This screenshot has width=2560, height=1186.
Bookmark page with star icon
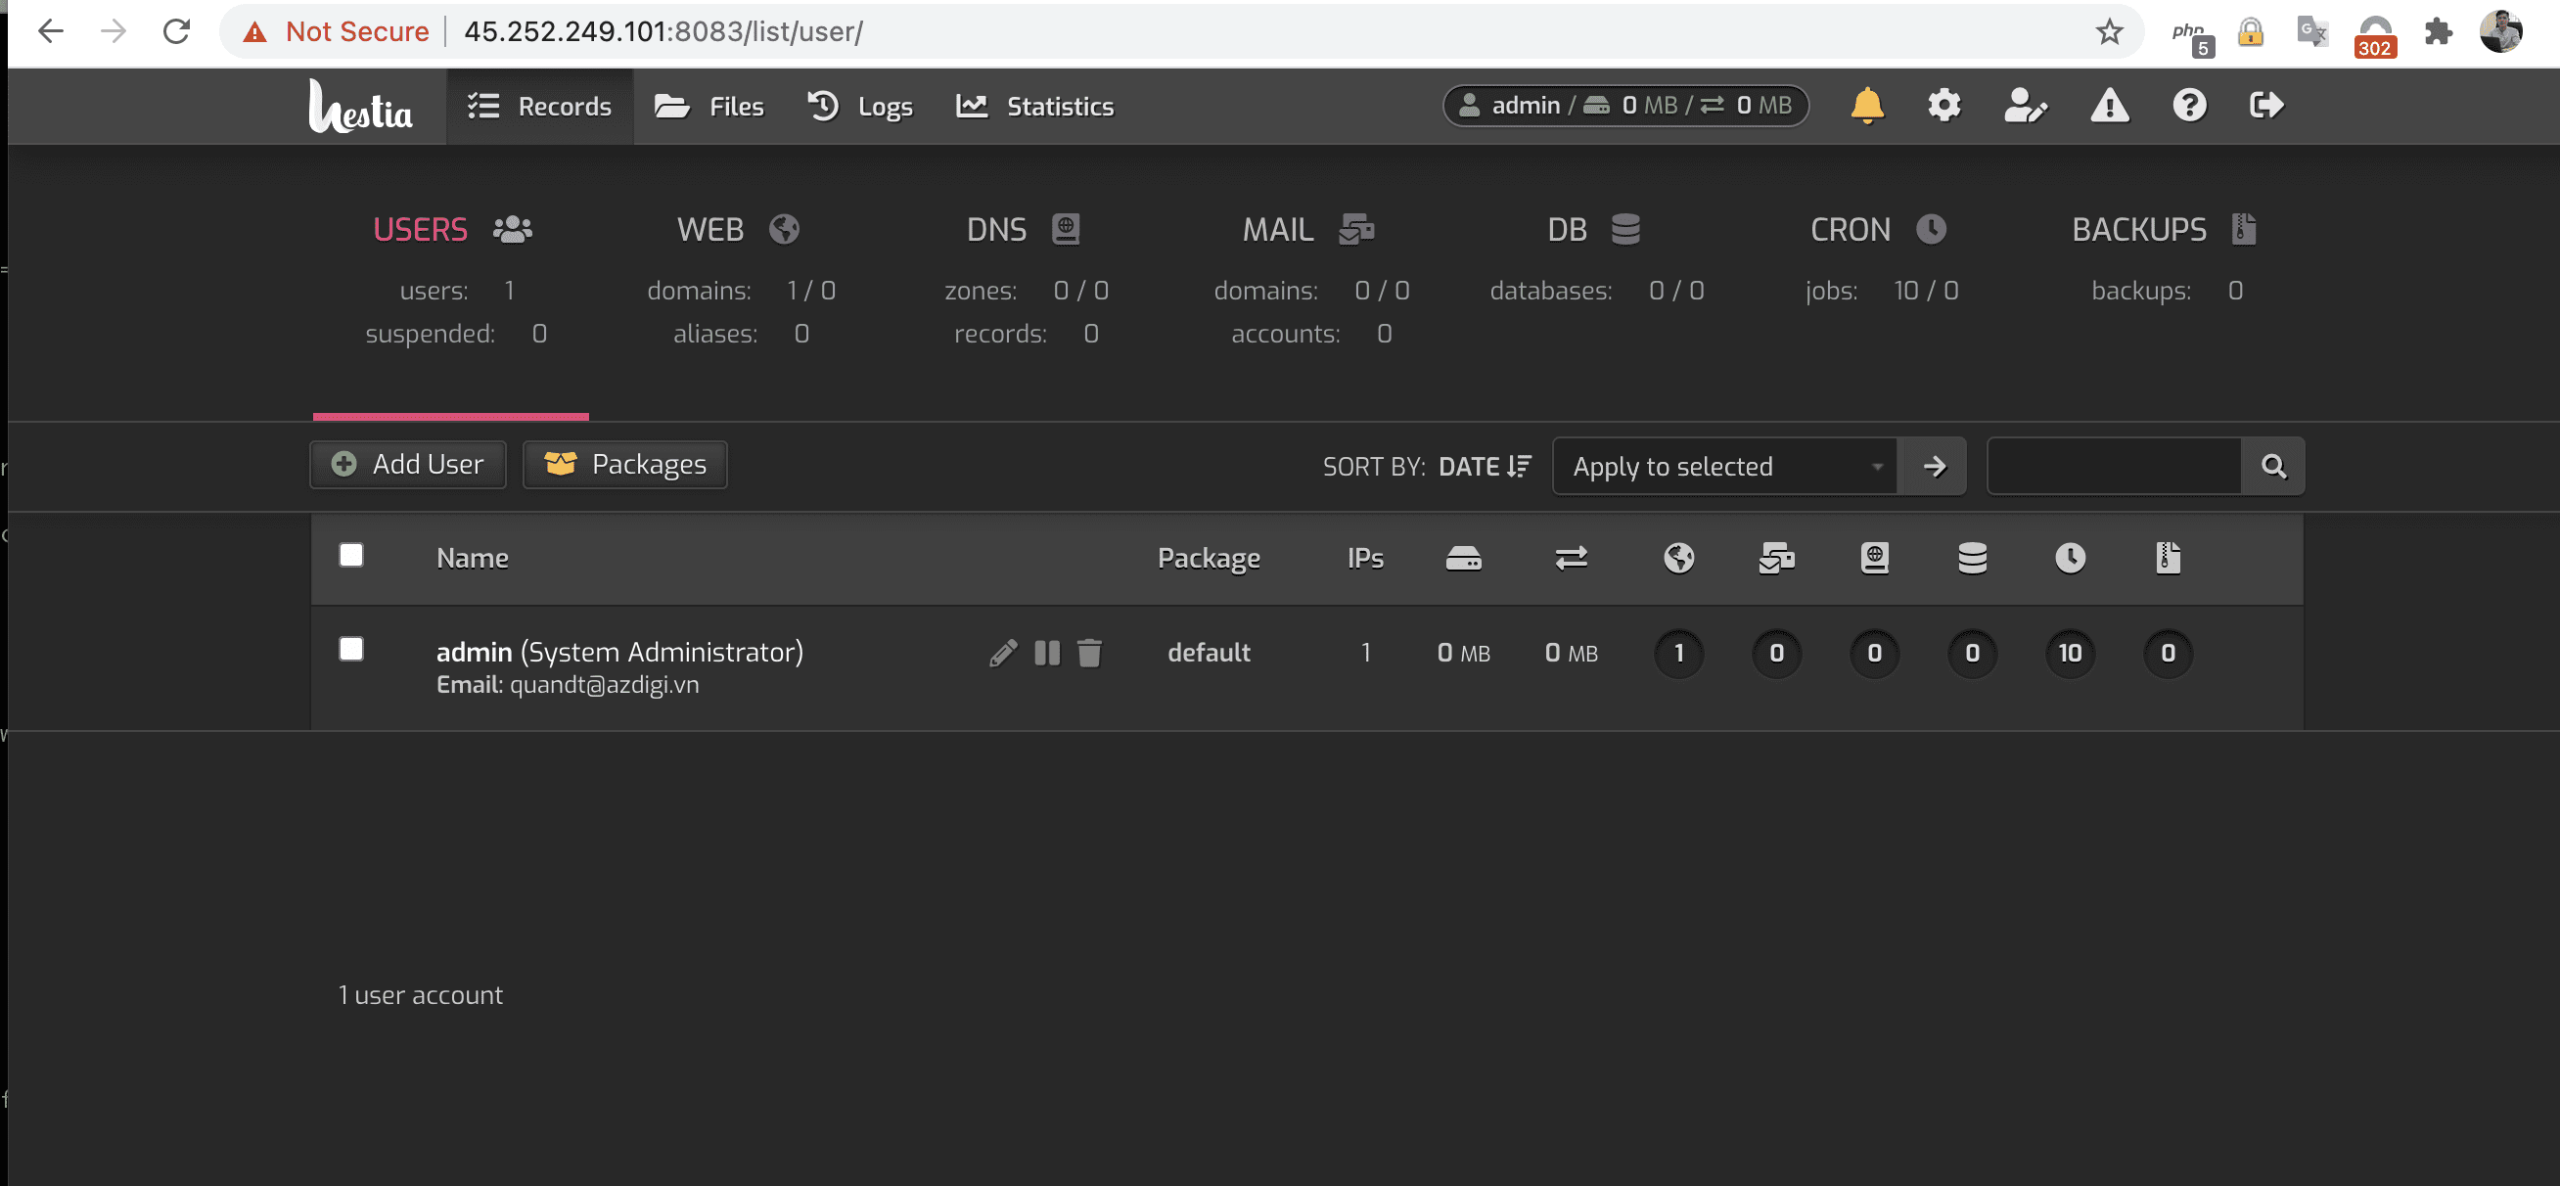click(2109, 32)
